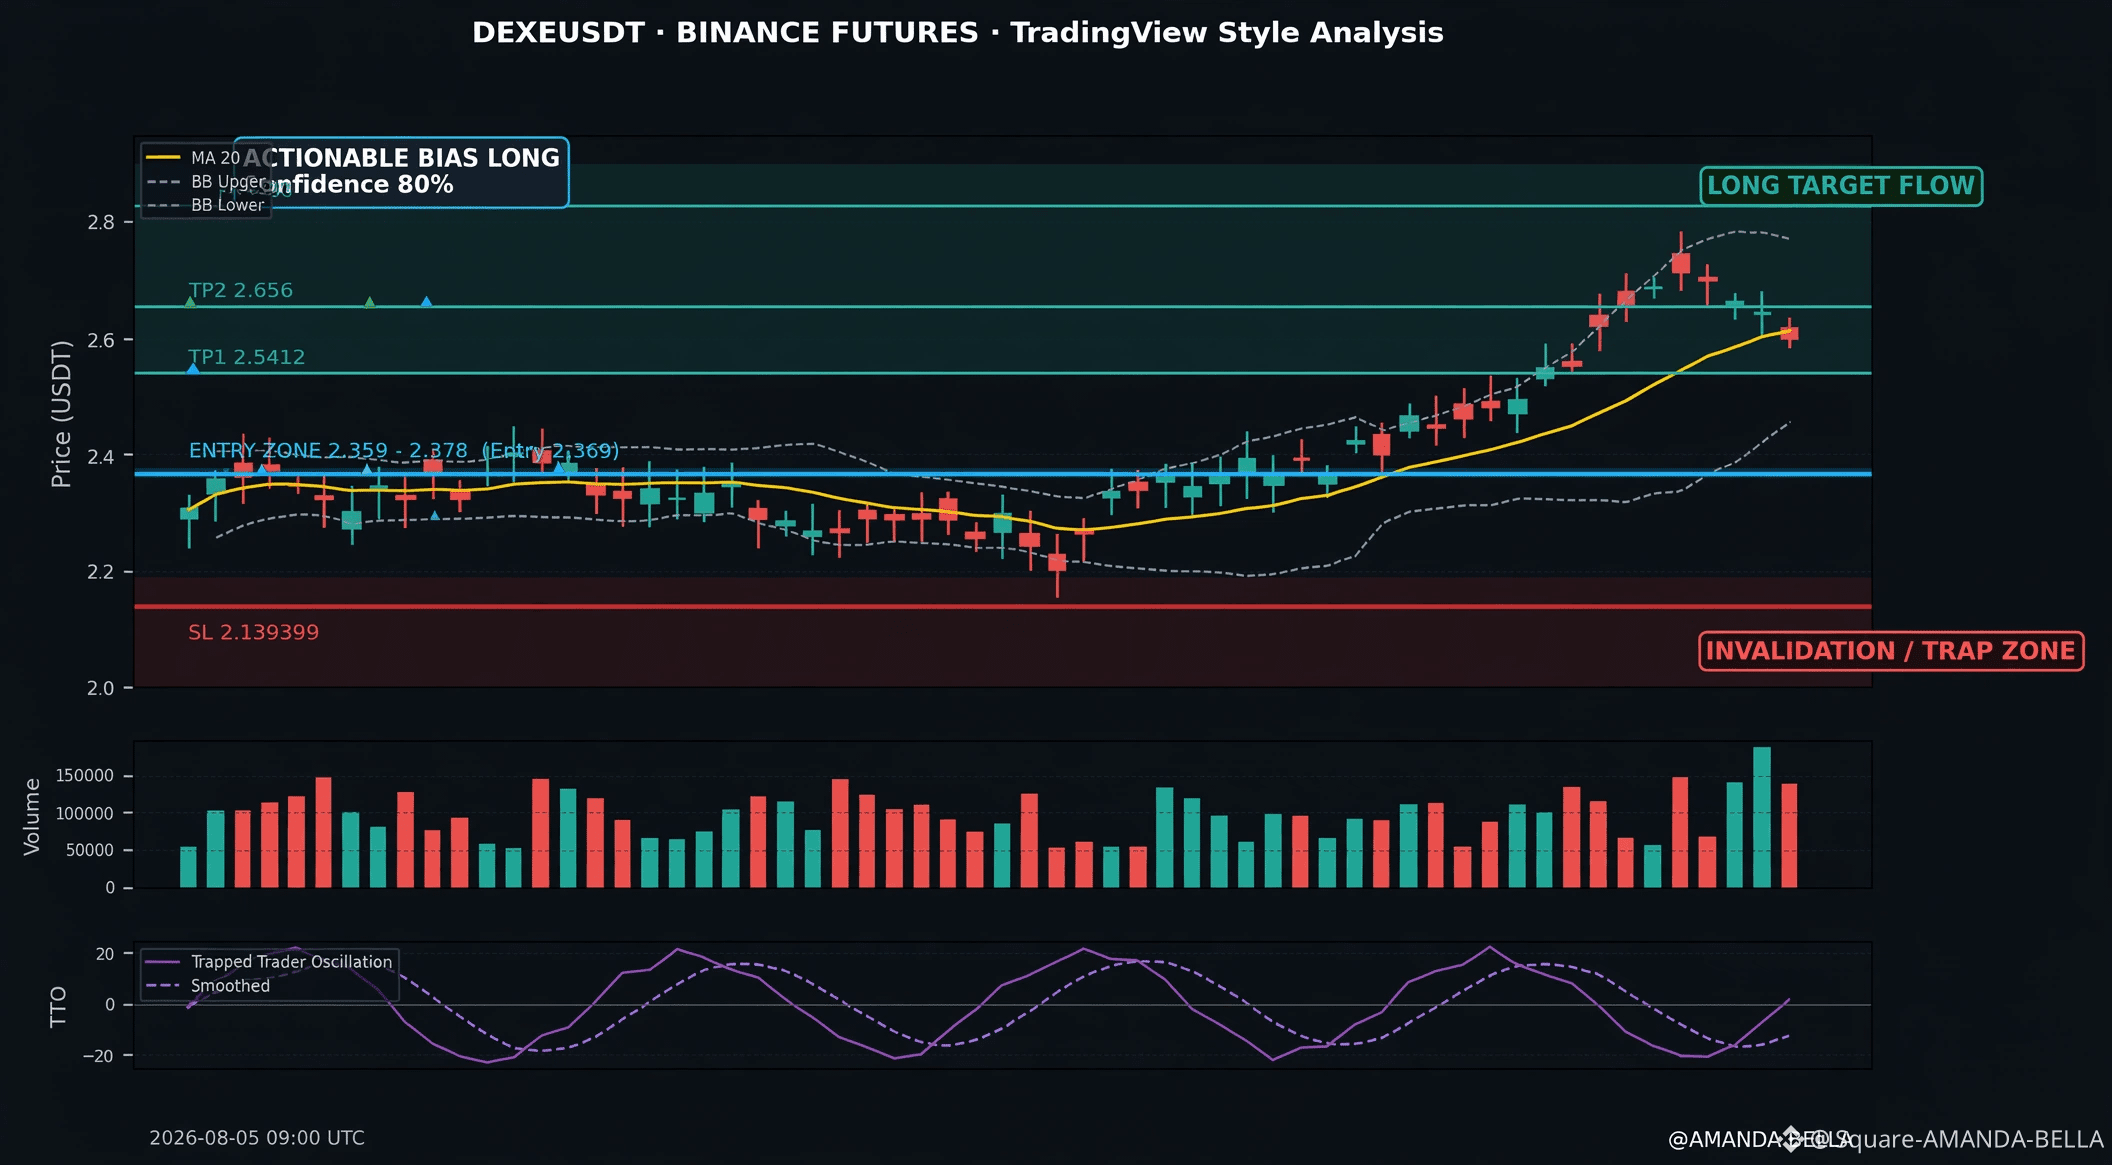
Task: Click the blue triangle marker on TP2 line
Action: (426, 302)
